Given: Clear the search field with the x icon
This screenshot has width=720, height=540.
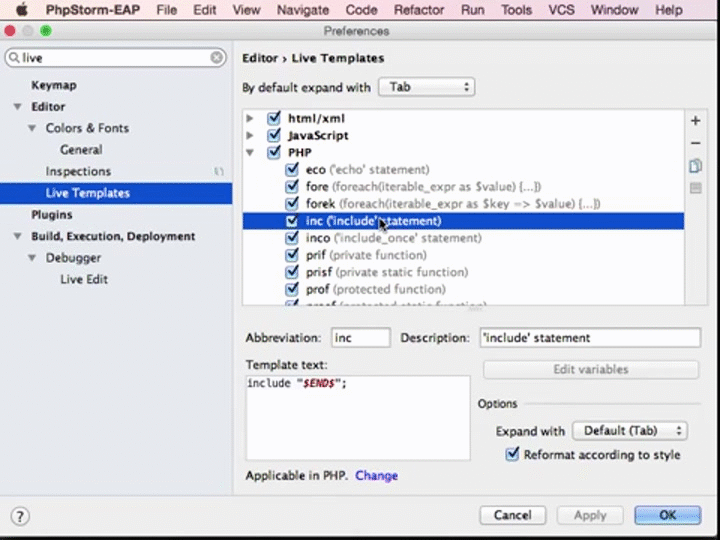Looking at the screenshot, I should point(216,57).
